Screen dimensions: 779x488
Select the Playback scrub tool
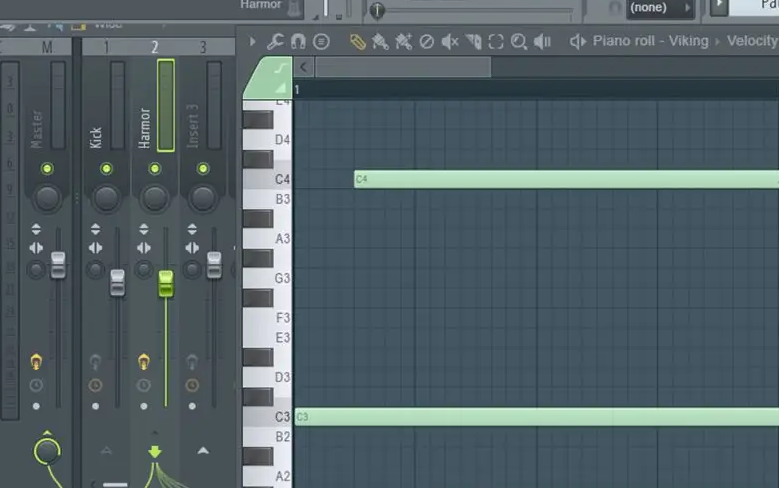pos(542,42)
